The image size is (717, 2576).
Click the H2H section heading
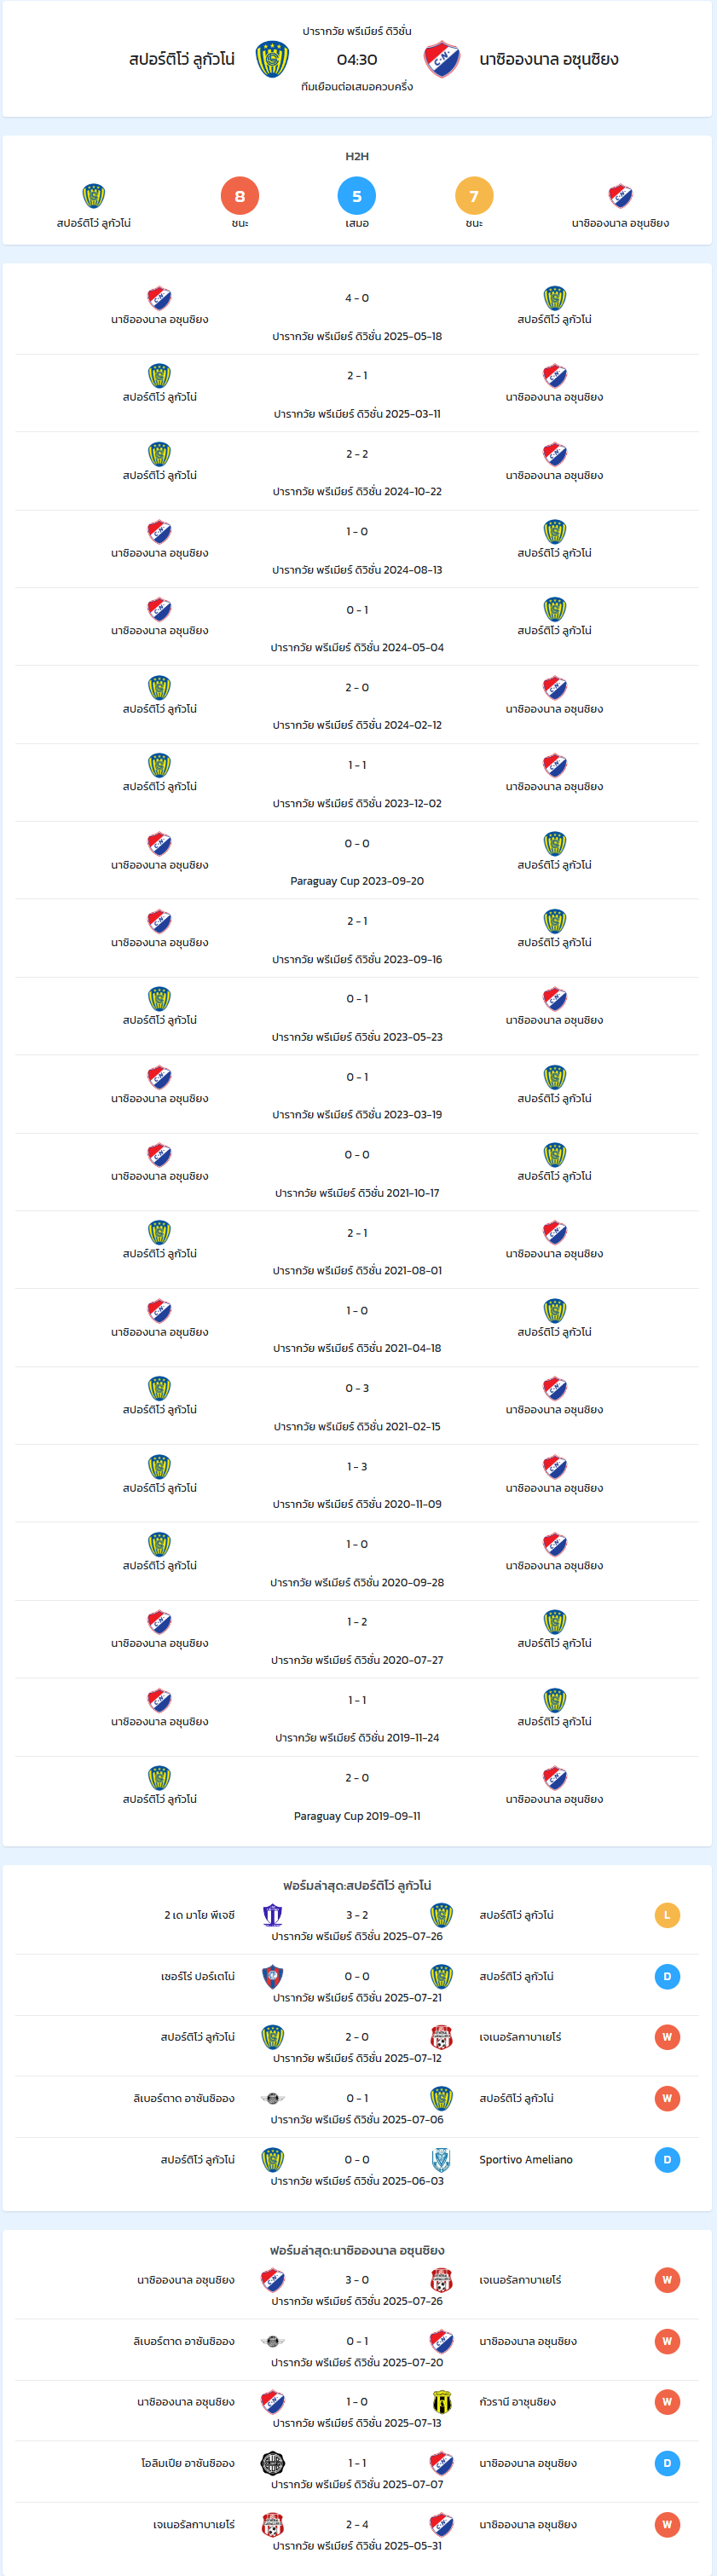(357, 156)
